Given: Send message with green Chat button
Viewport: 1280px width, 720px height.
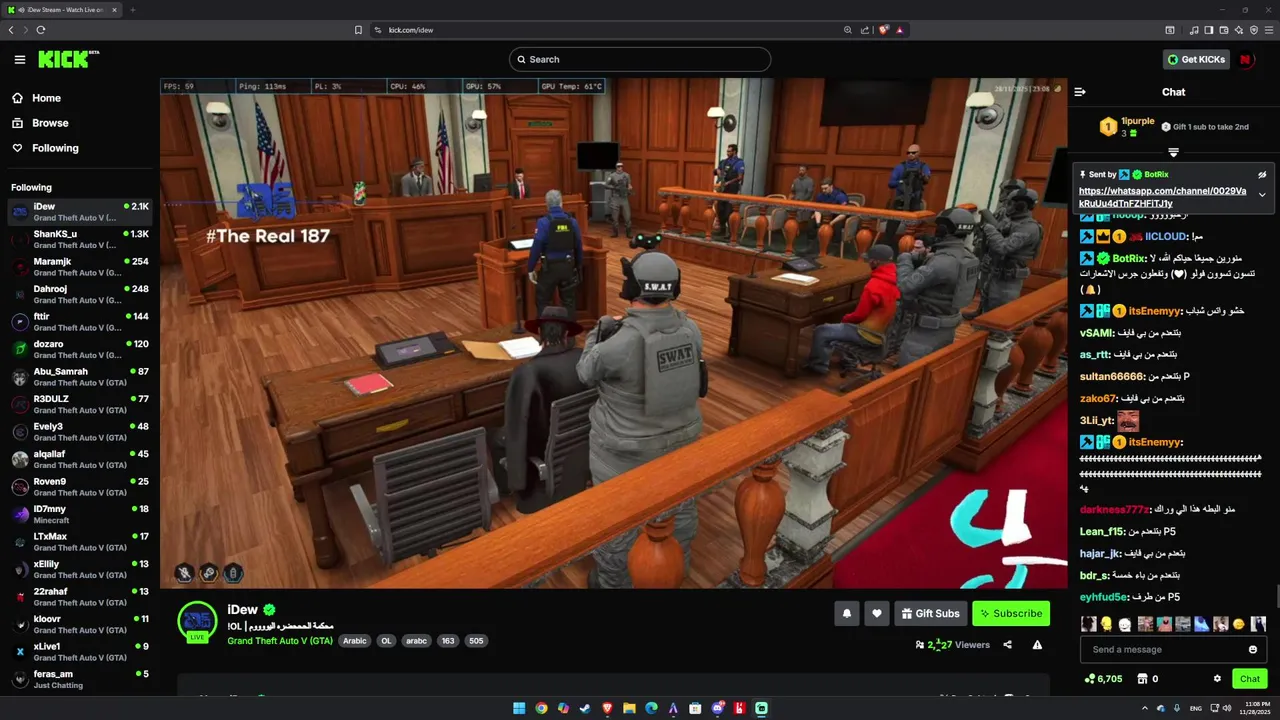Looking at the screenshot, I should [1250, 679].
